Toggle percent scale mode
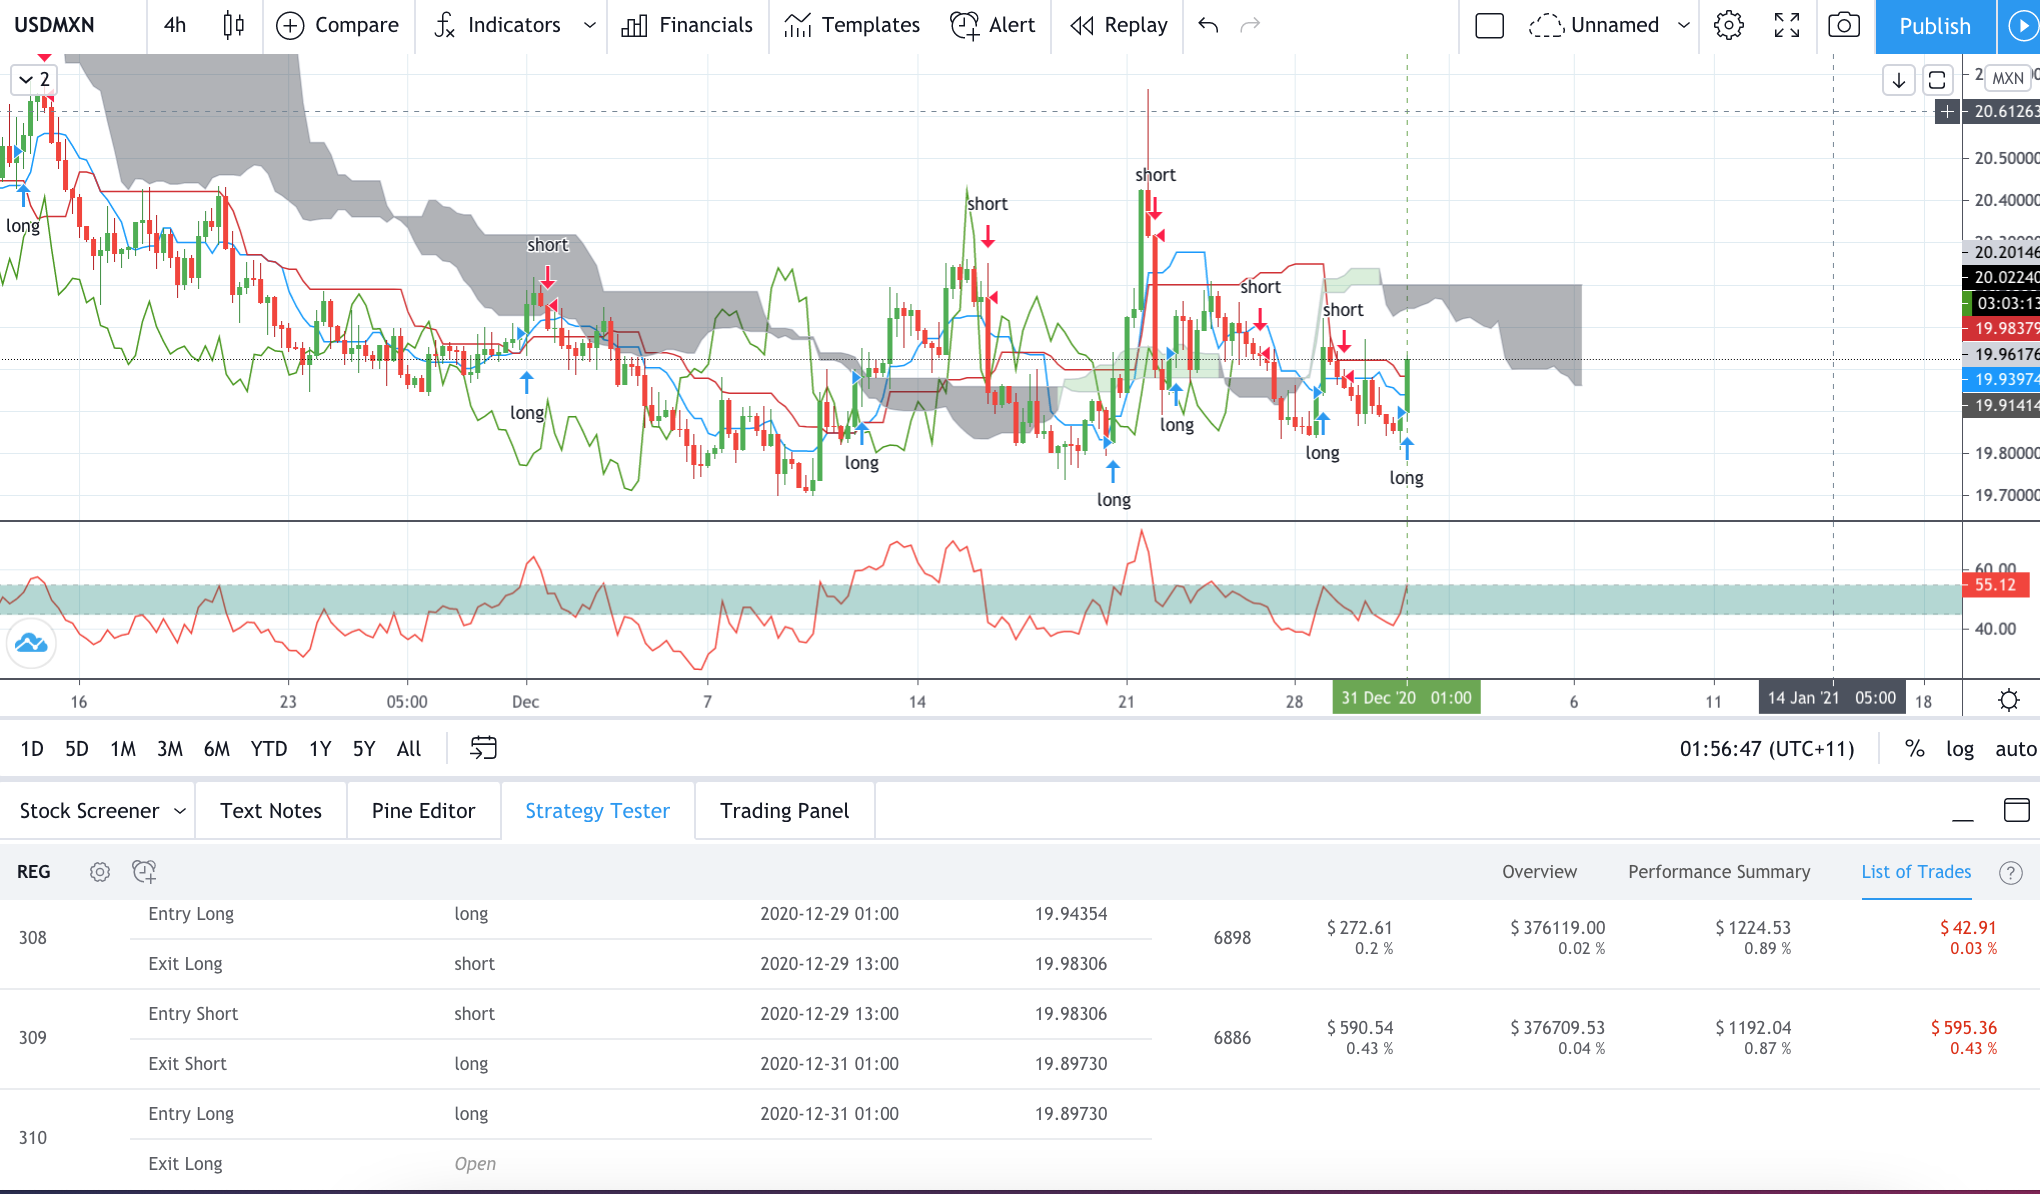The image size is (2040, 1194). pyautogui.click(x=1914, y=749)
